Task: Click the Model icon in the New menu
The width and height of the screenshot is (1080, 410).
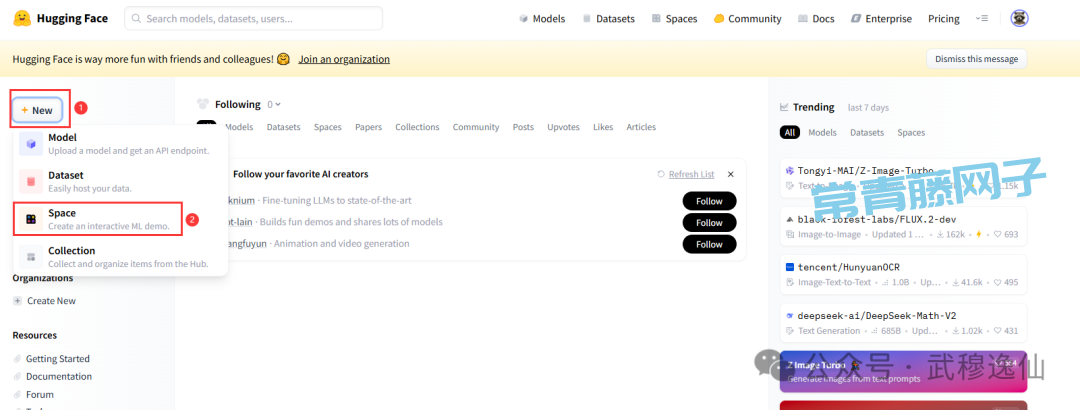Action: 31,144
